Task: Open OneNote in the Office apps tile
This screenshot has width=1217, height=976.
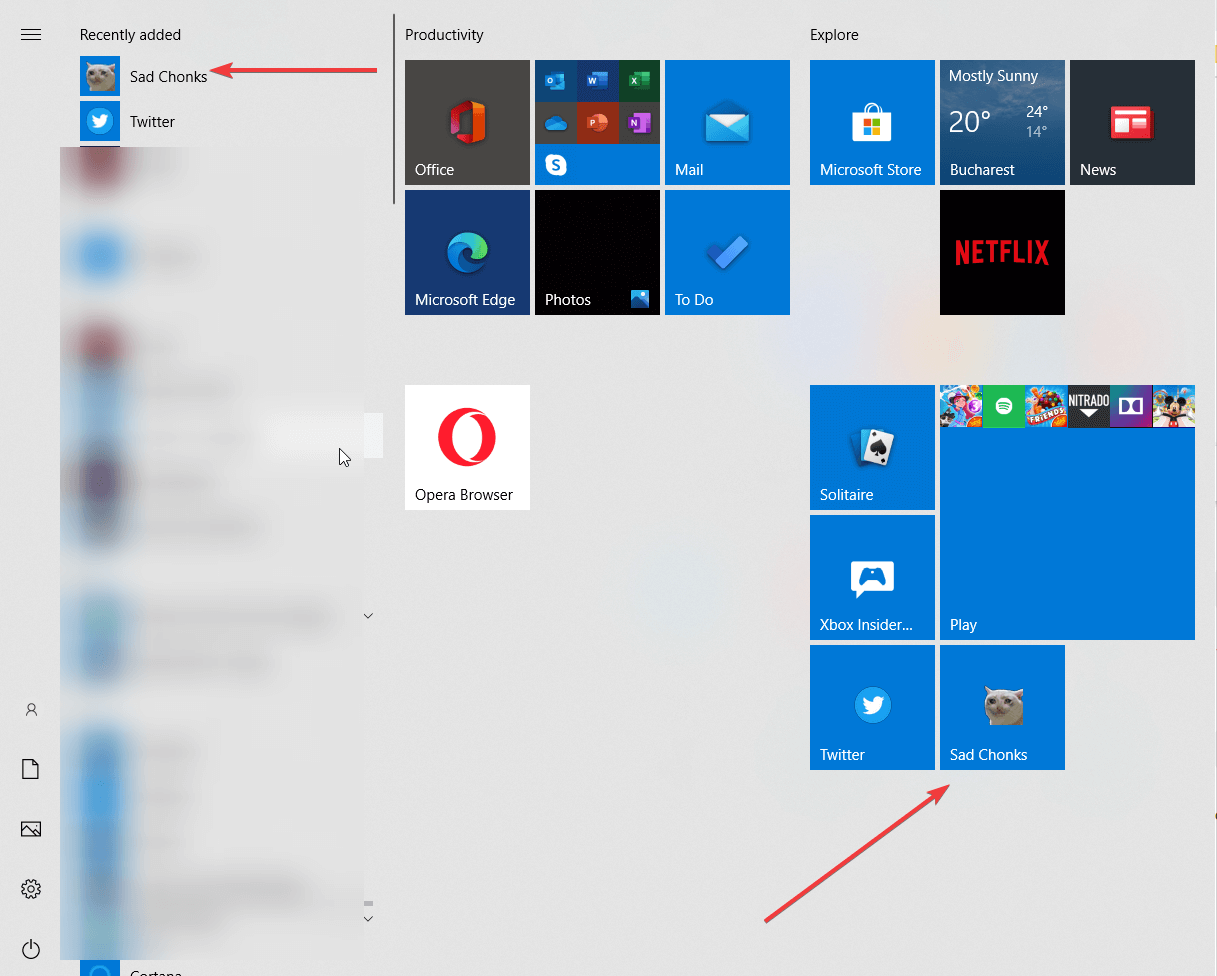Action: (x=639, y=122)
